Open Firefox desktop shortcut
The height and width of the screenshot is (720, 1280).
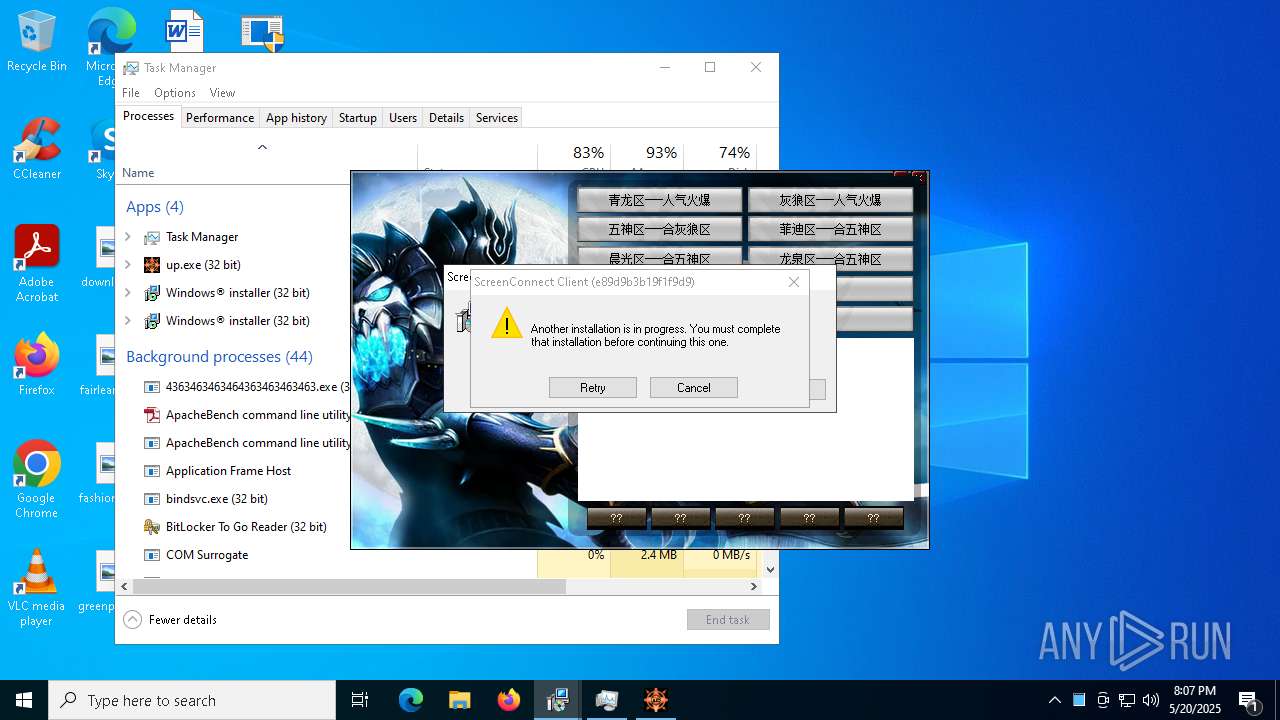[x=36, y=365]
